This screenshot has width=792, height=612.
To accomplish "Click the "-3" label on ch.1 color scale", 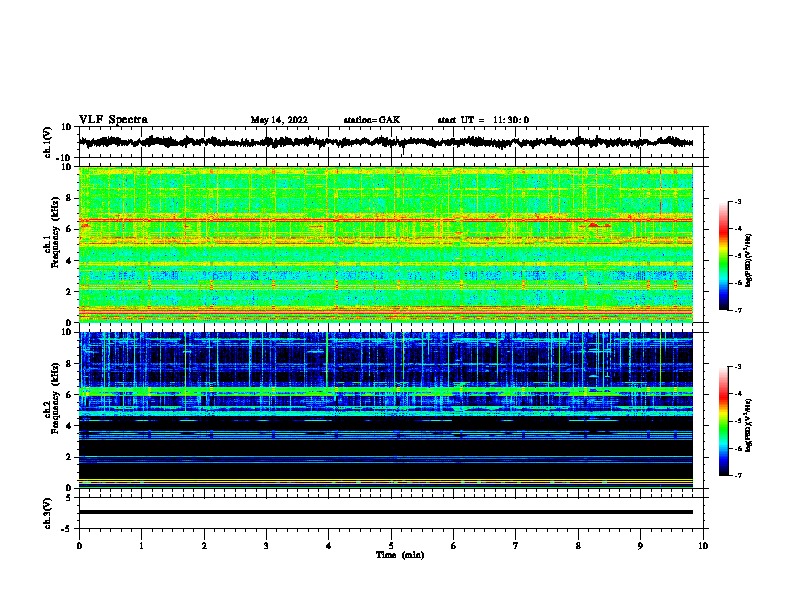I will coord(737,202).
